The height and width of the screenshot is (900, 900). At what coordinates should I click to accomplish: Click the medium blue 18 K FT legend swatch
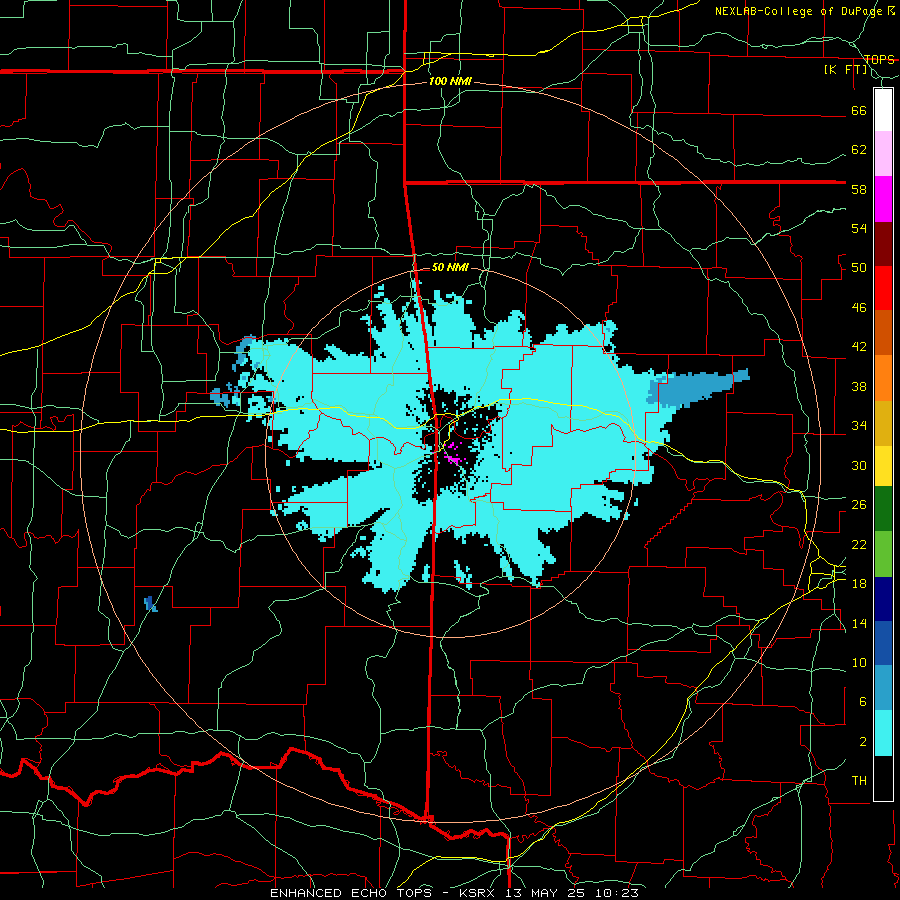(883, 643)
